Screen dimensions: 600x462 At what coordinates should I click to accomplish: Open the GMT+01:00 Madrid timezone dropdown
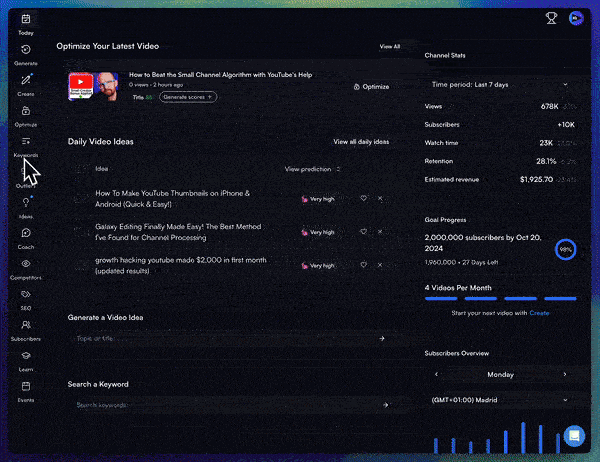(499, 401)
